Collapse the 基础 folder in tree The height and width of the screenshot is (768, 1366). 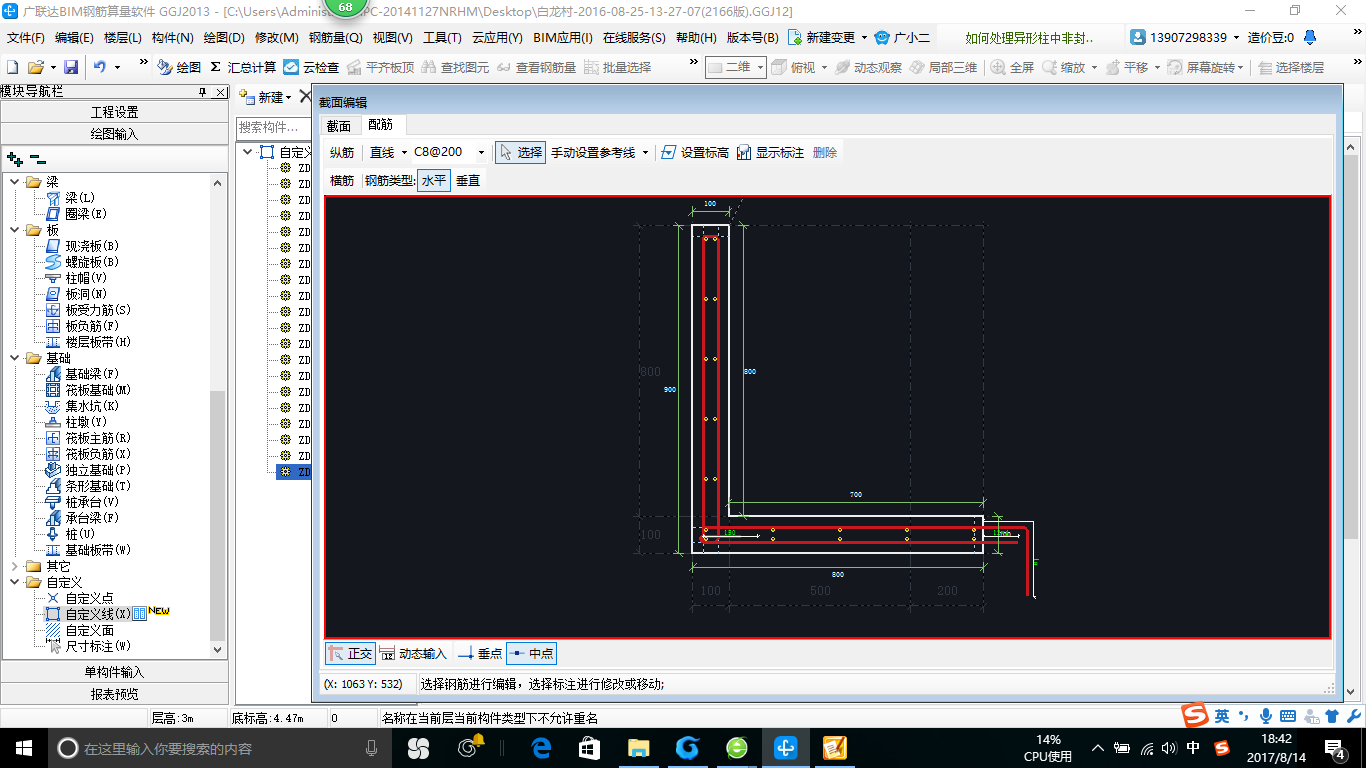15,358
